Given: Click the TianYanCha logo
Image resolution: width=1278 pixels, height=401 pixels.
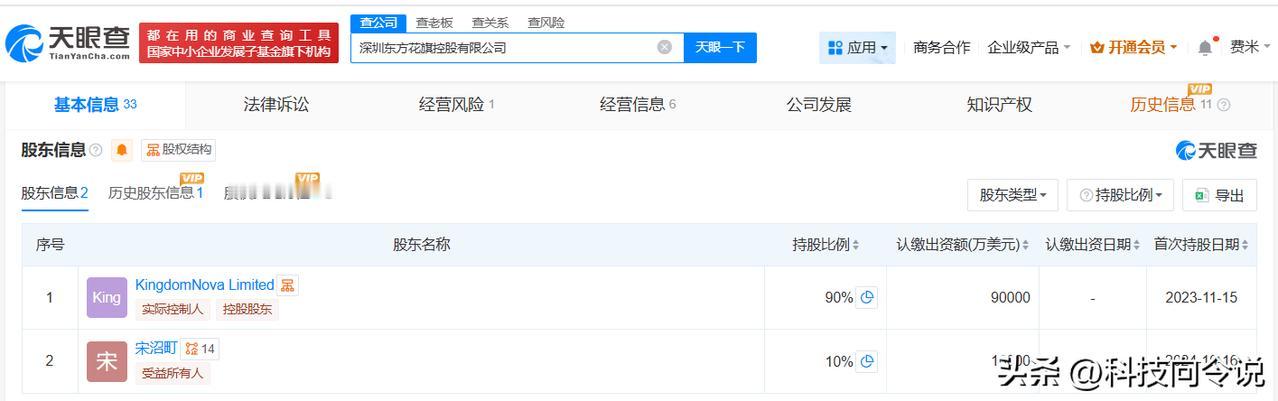Looking at the screenshot, I should coord(68,43).
